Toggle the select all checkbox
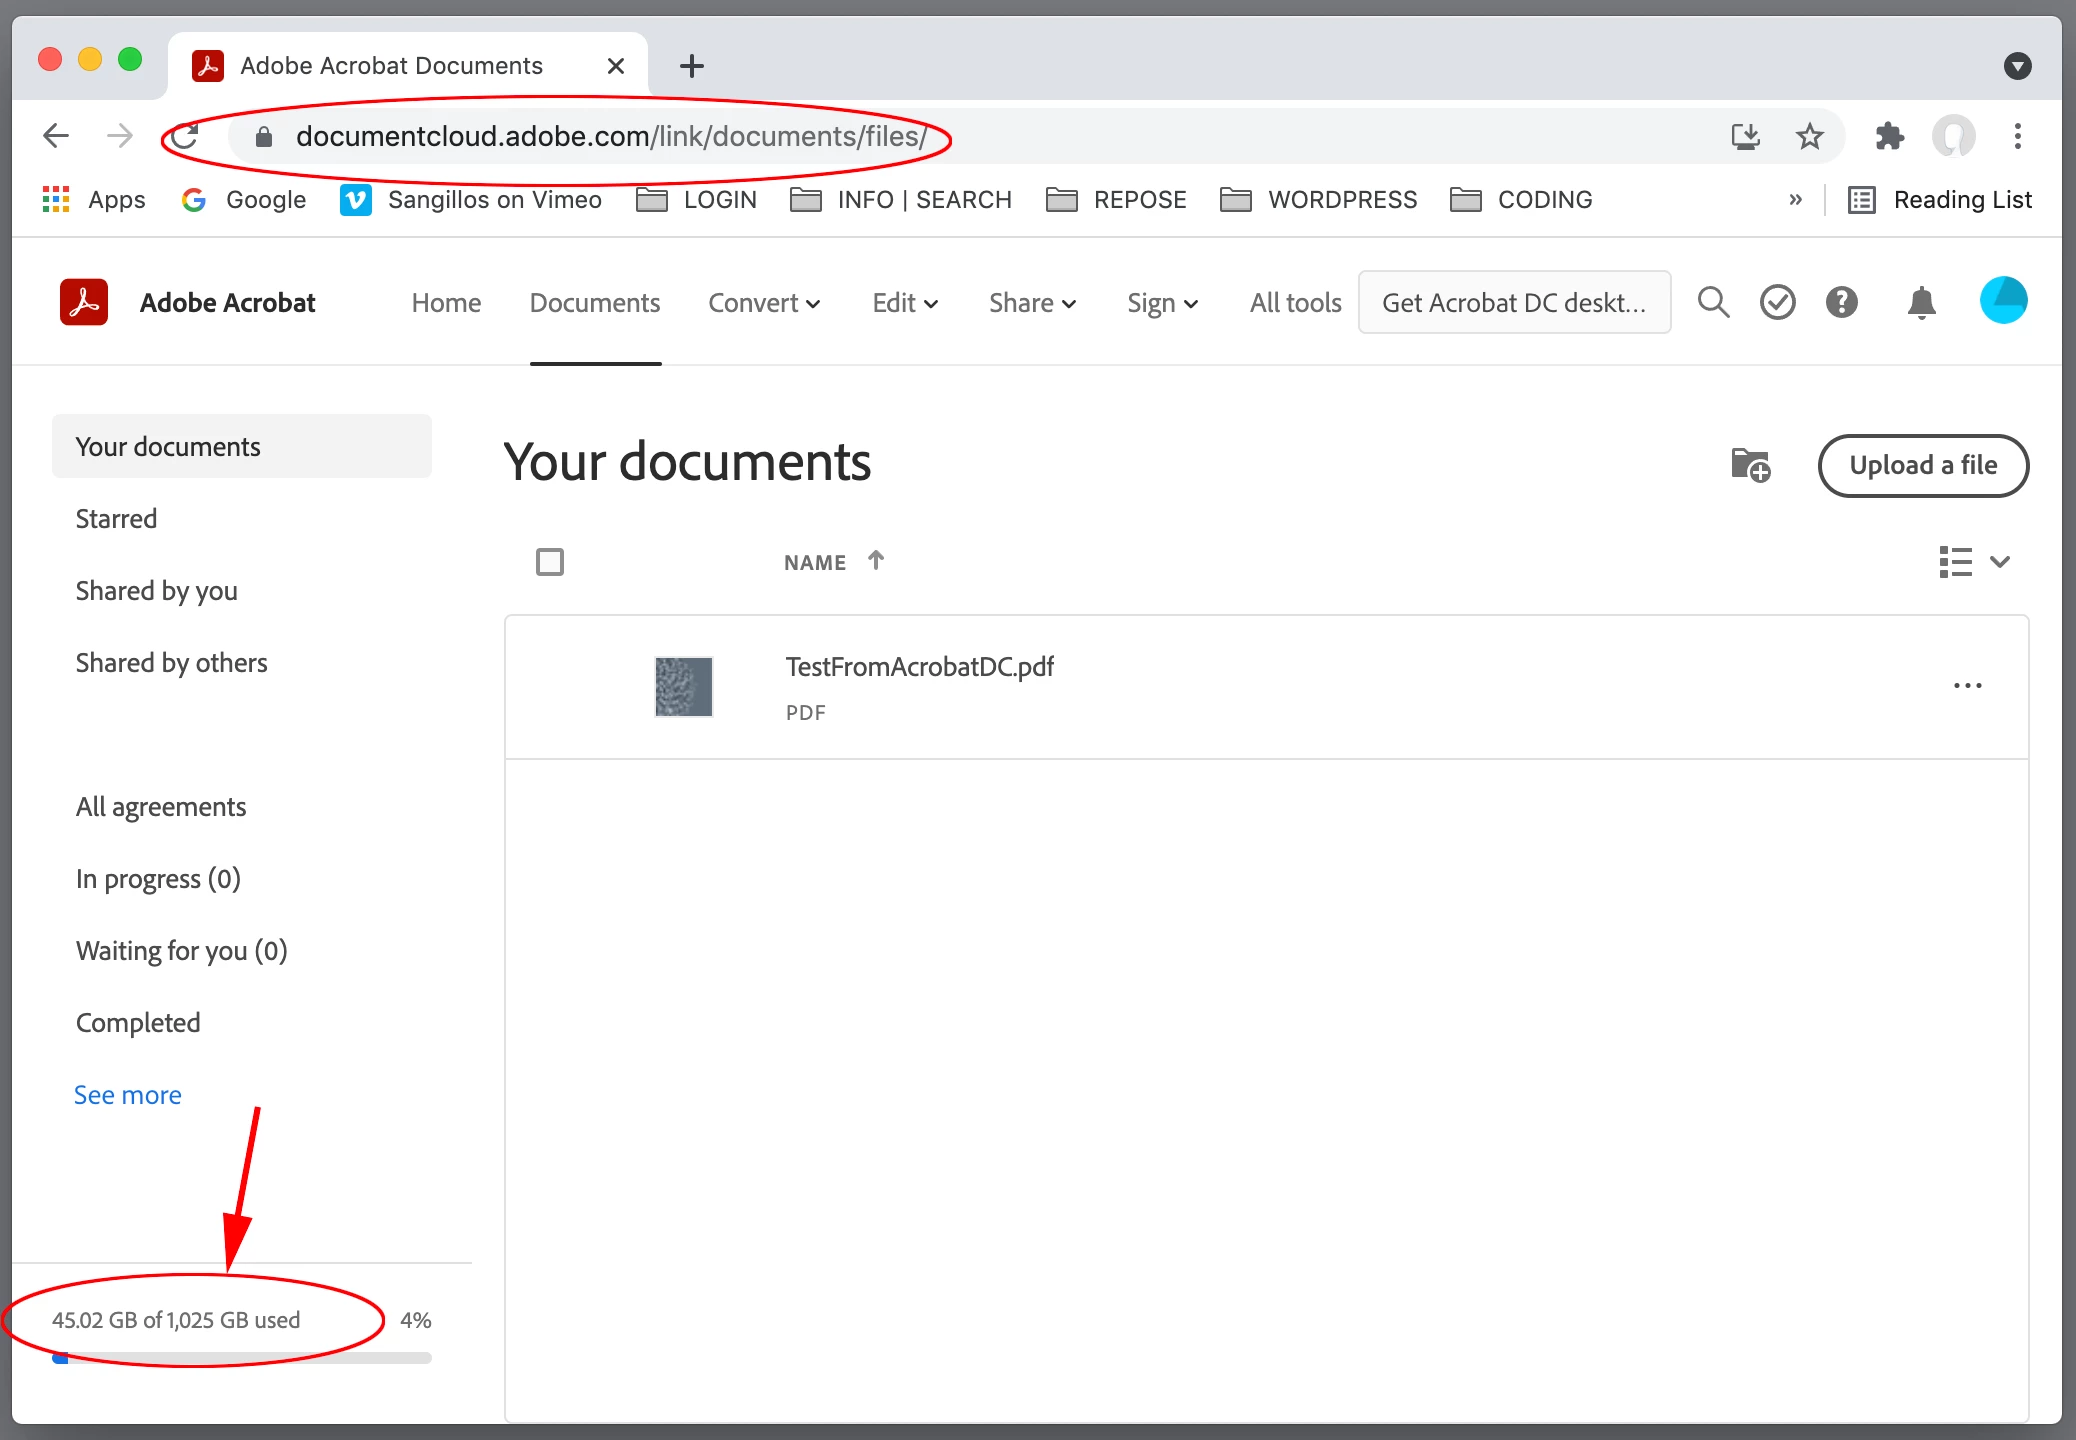This screenshot has width=2076, height=1440. coord(550,562)
